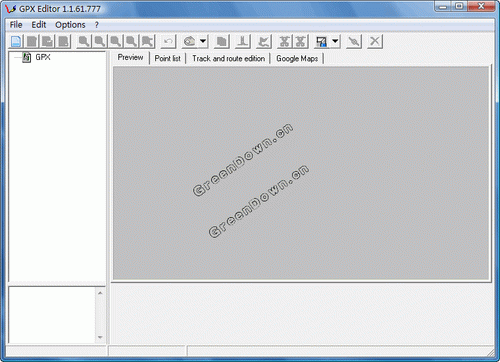Open the ? help menu
The width and height of the screenshot is (500, 362).
pos(97,25)
